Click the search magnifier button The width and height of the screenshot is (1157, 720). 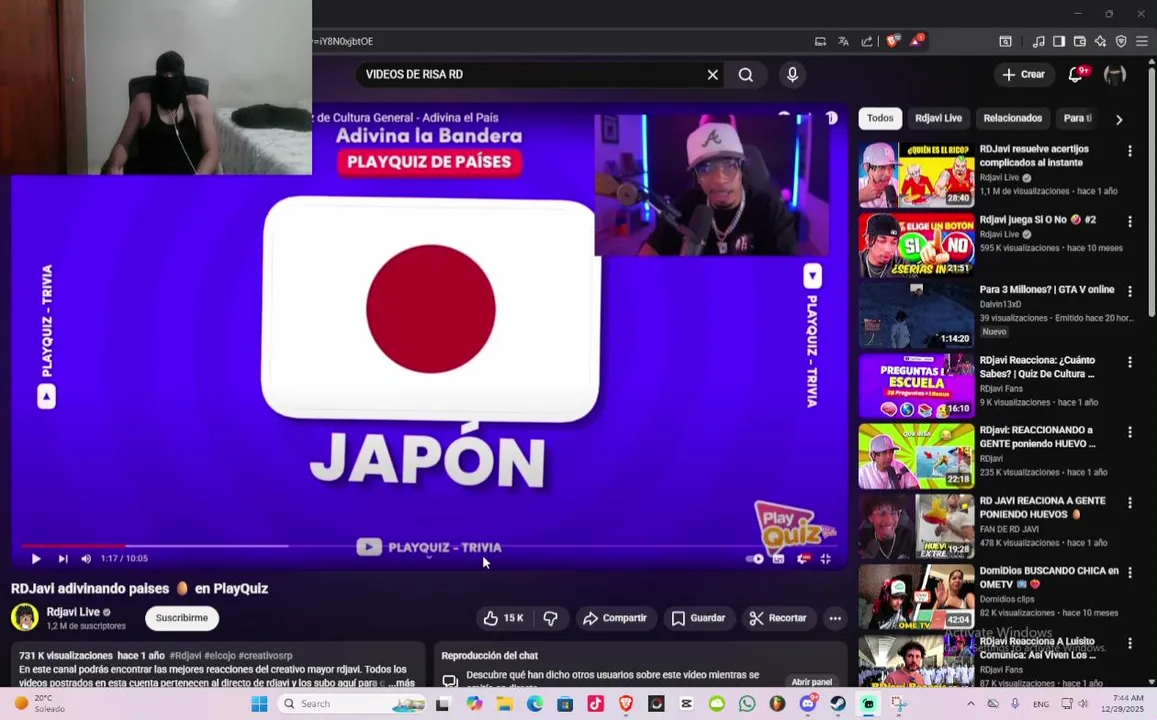tap(746, 75)
